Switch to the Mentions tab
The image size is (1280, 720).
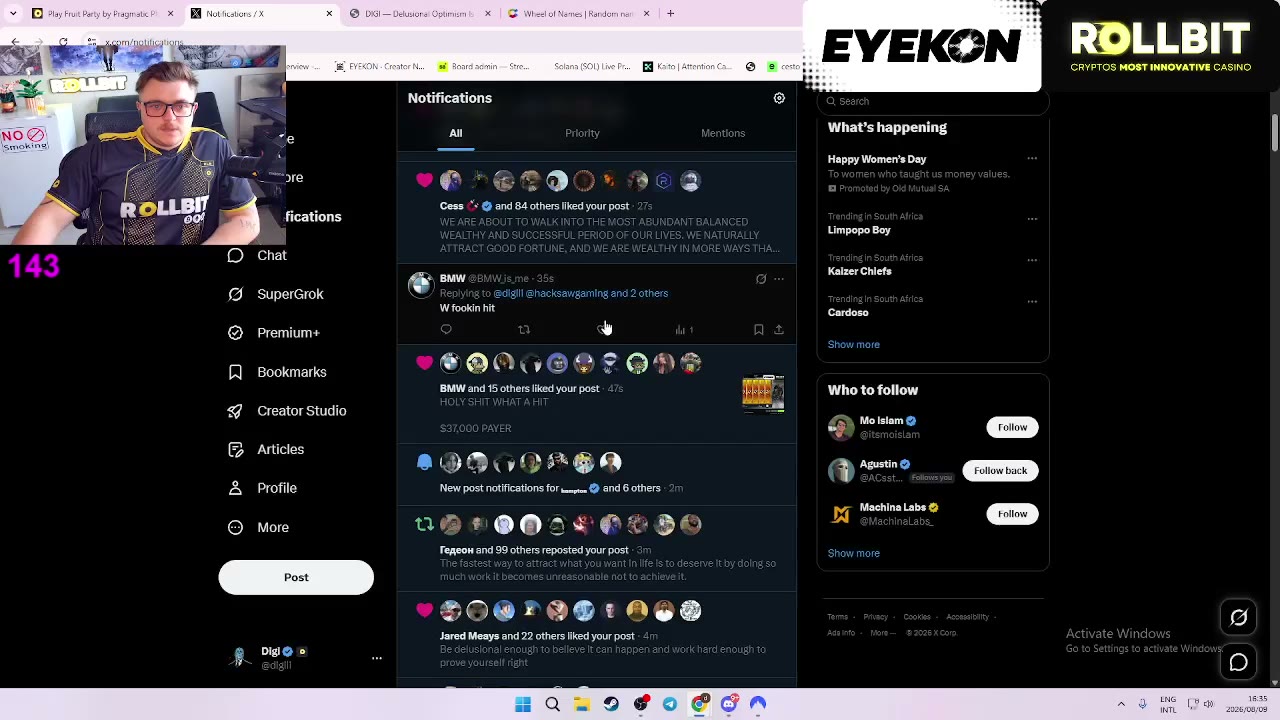click(723, 133)
